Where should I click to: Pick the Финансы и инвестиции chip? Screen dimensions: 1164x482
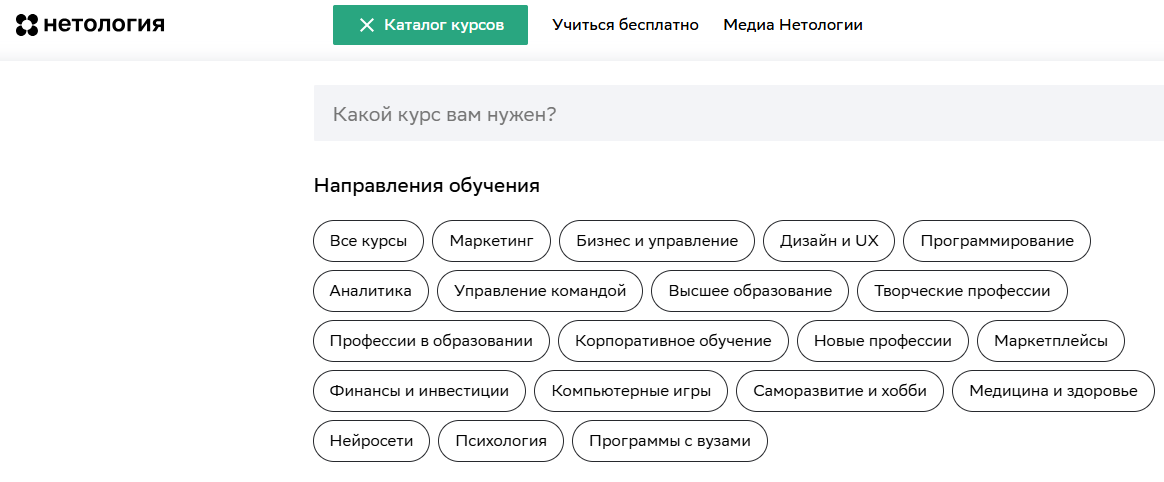point(419,391)
